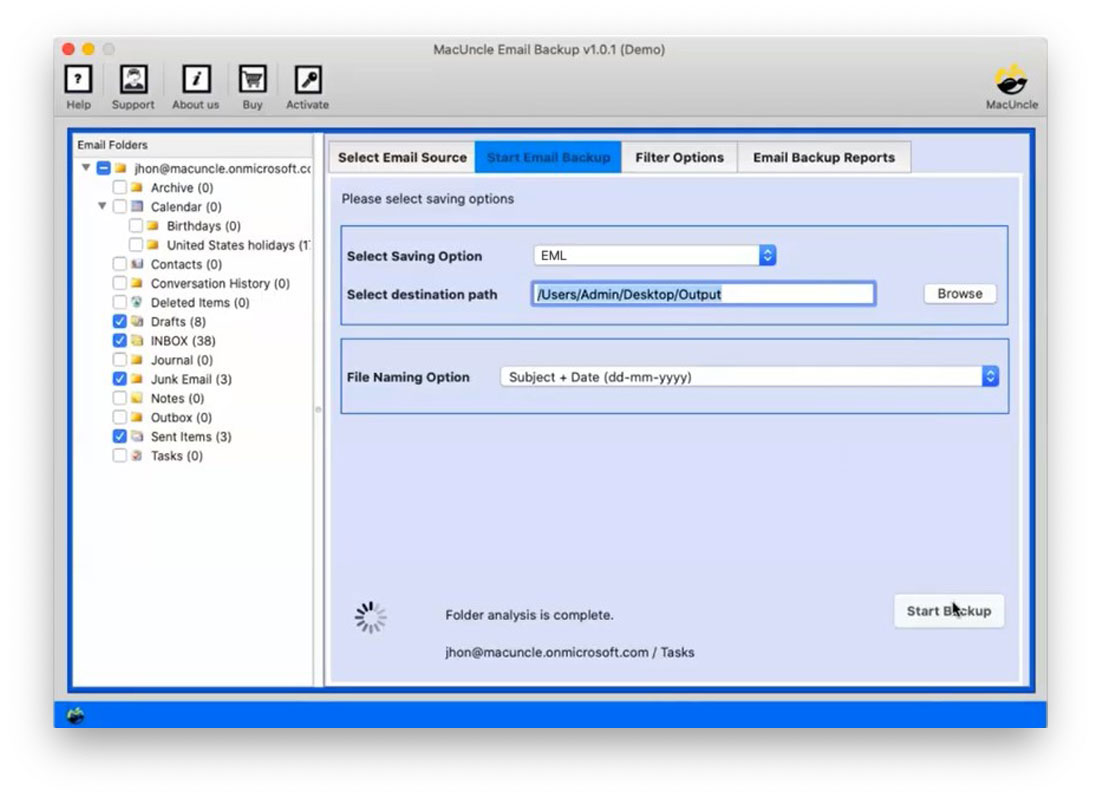Open the Email Backup Reports tab
The height and width of the screenshot is (799, 1096).
point(824,157)
